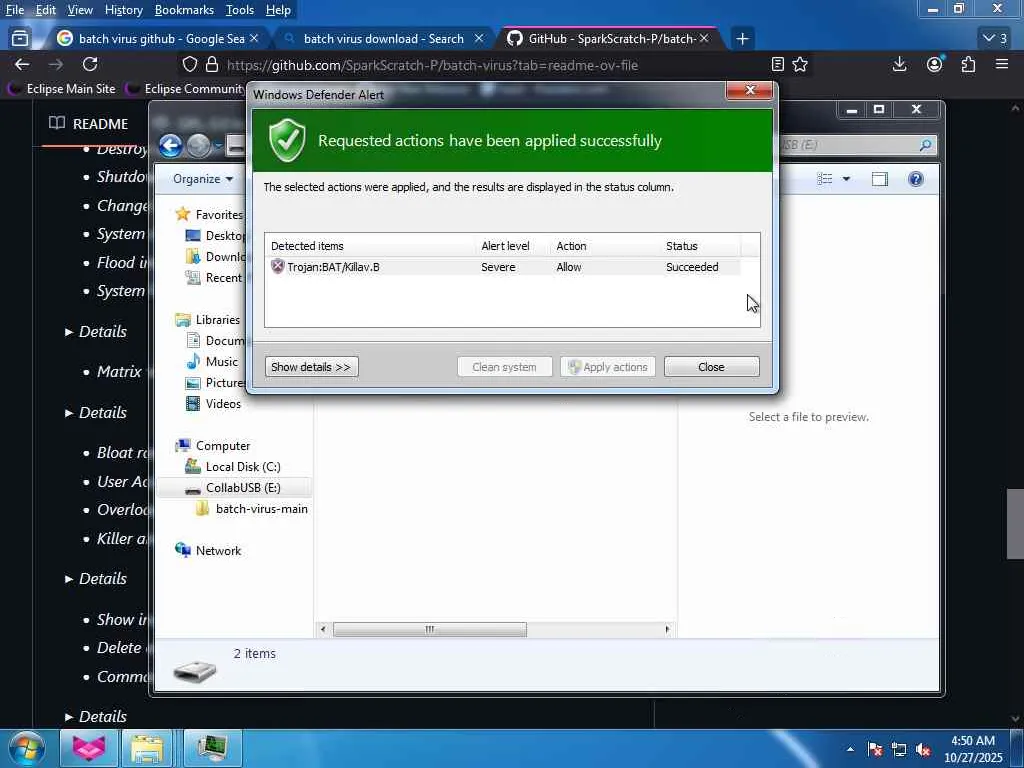Viewport: 1024px width, 768px height.
Task: Open the File menu in the browser
Action: tap(14, 10)
